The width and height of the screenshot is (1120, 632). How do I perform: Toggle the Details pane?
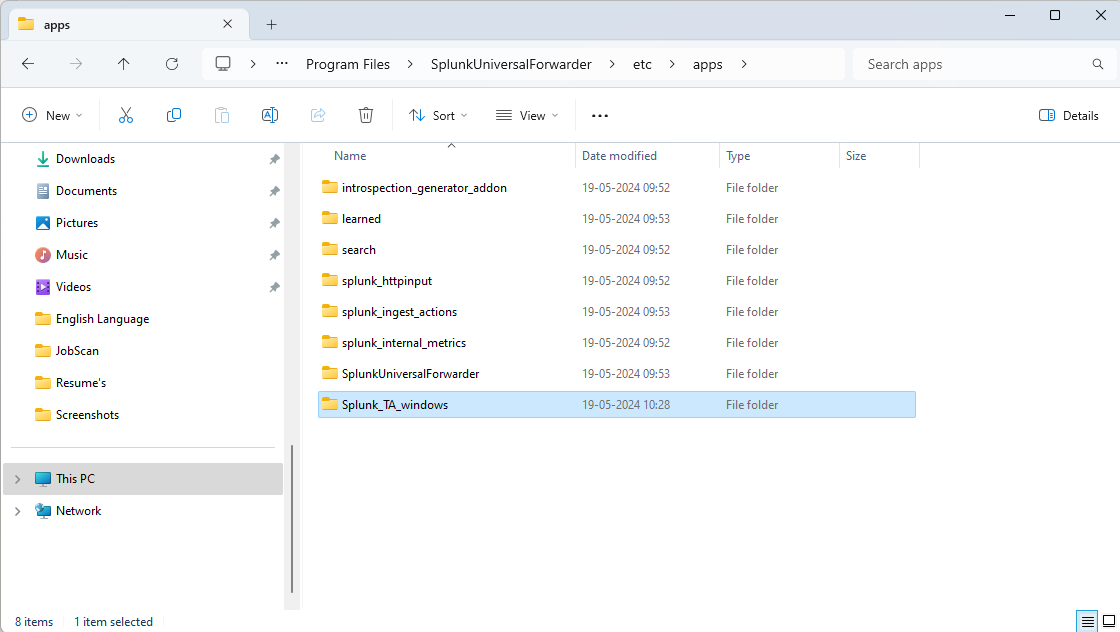tap(1069, 116)
